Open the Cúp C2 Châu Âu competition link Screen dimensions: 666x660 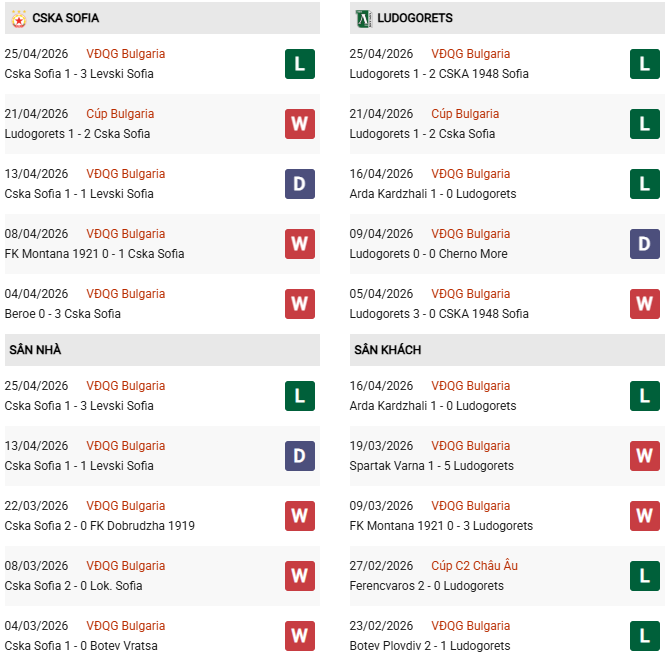[474, 566]
